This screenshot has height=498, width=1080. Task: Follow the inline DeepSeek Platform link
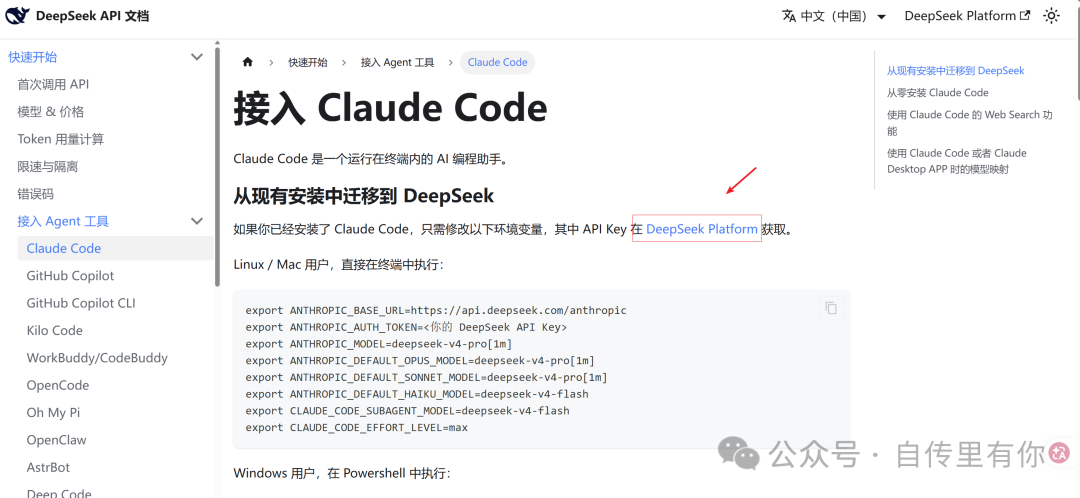coord(702,229)
